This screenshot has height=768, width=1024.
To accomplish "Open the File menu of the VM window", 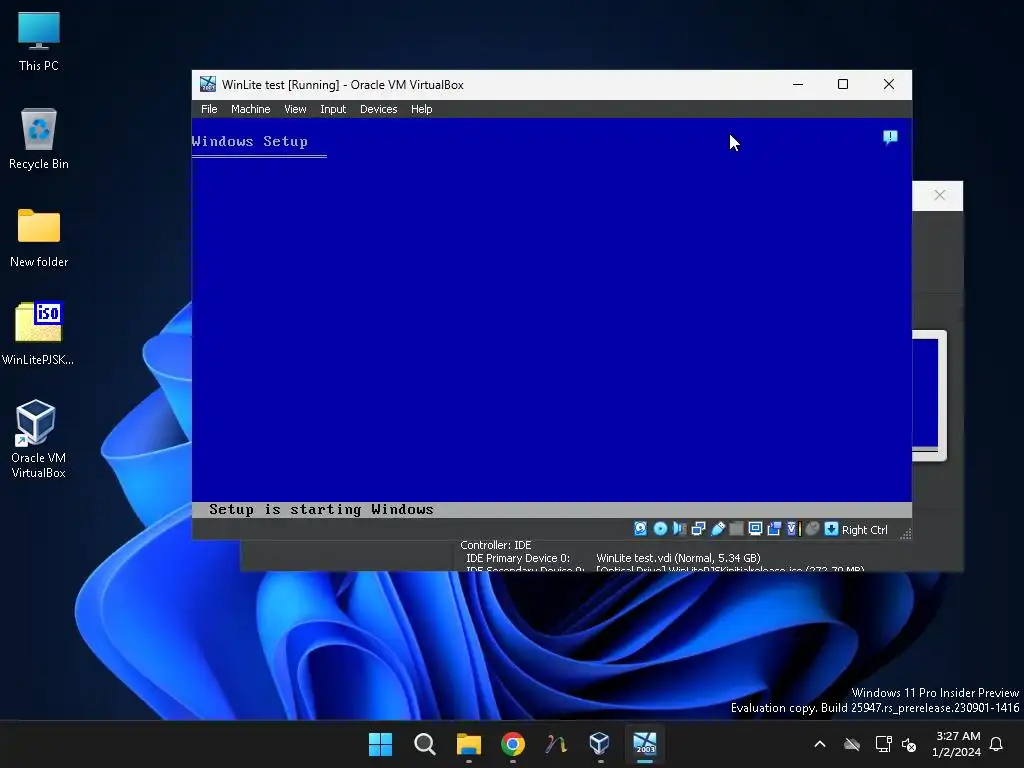I will click(209, 109).
